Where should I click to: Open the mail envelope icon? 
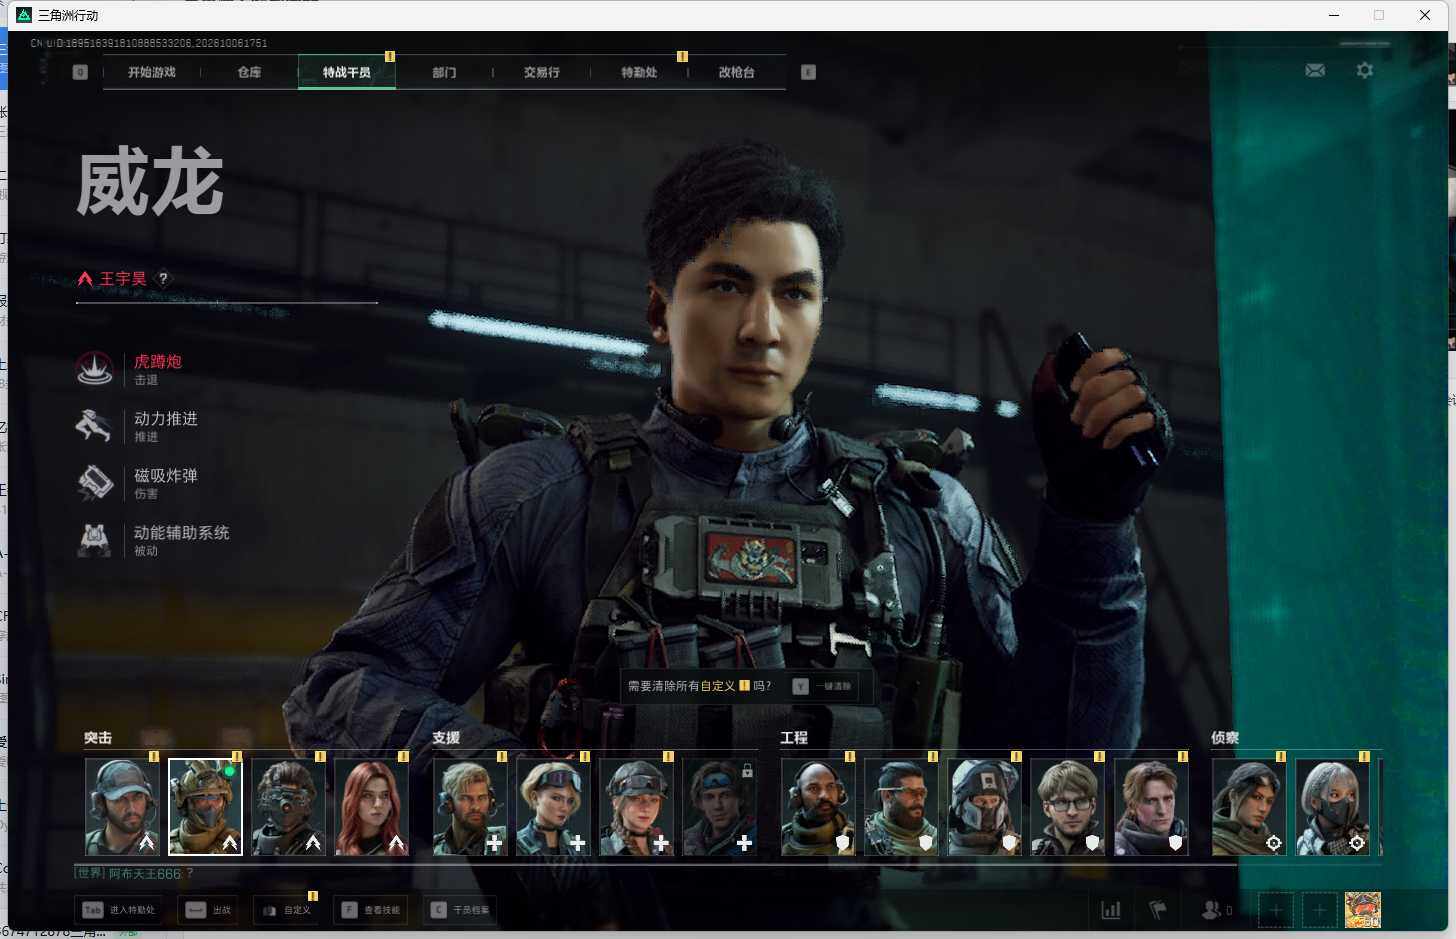point(1315,70)
